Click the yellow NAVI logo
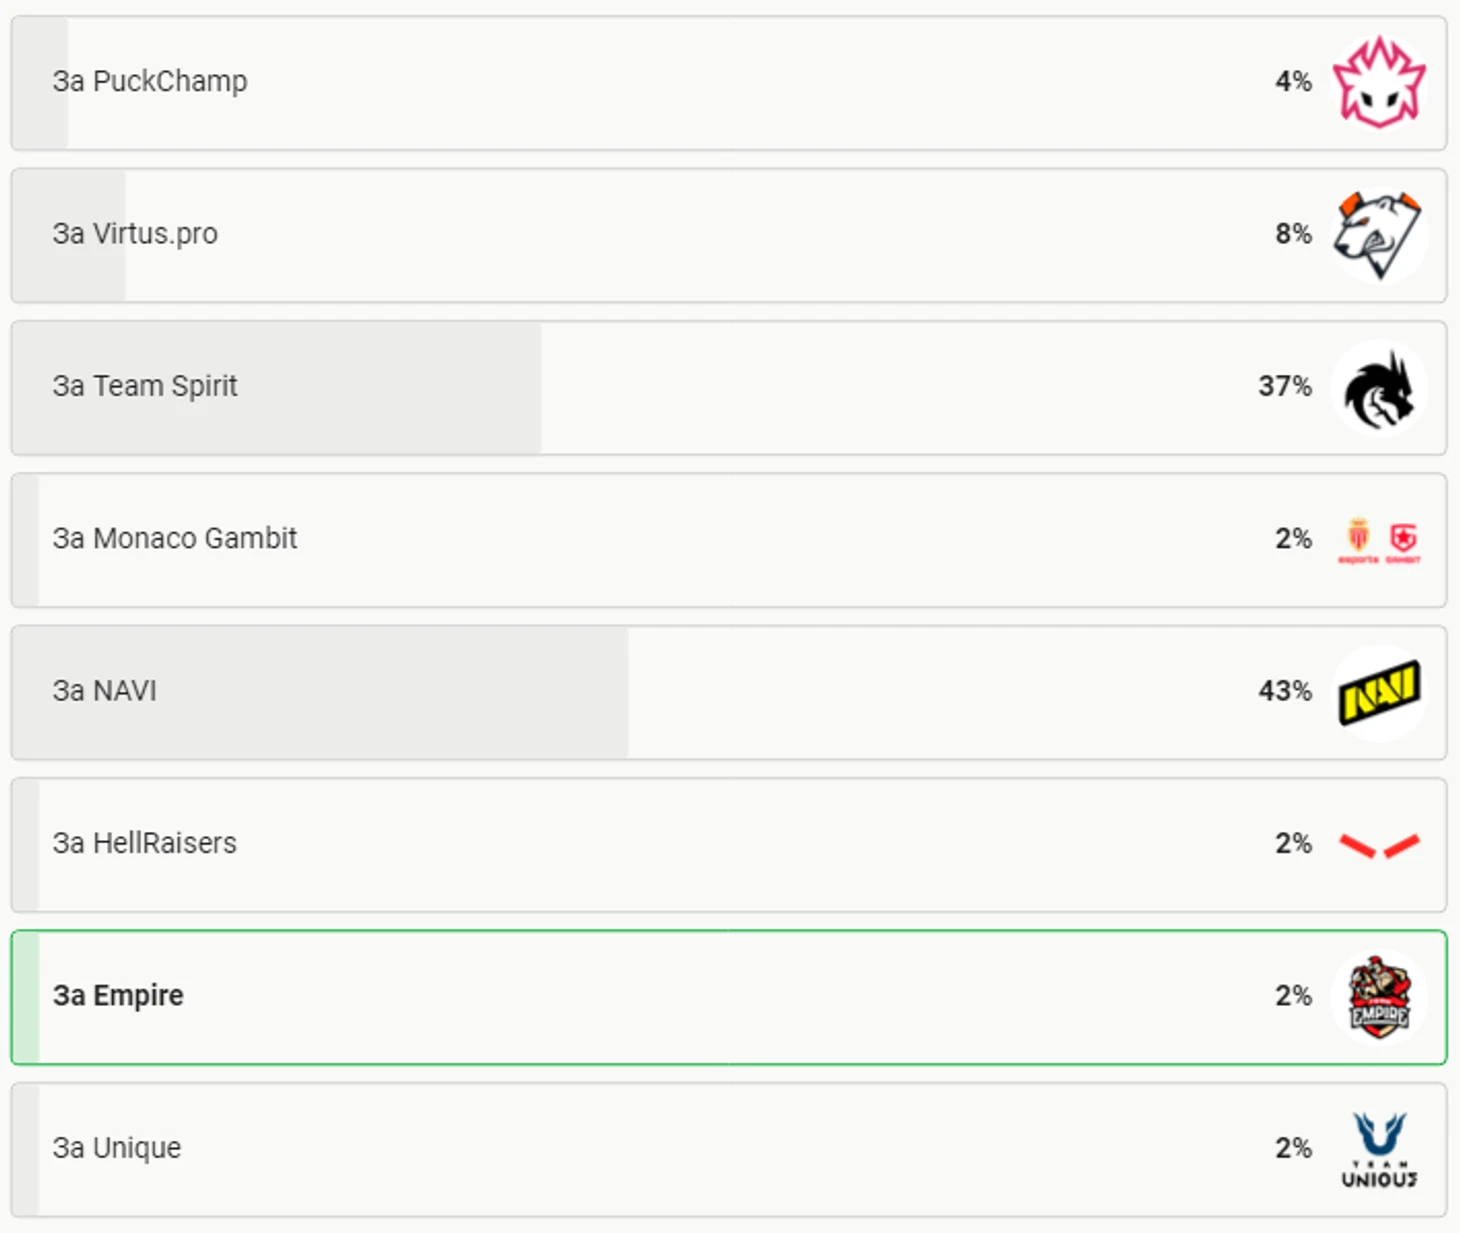 point(1379,692)
